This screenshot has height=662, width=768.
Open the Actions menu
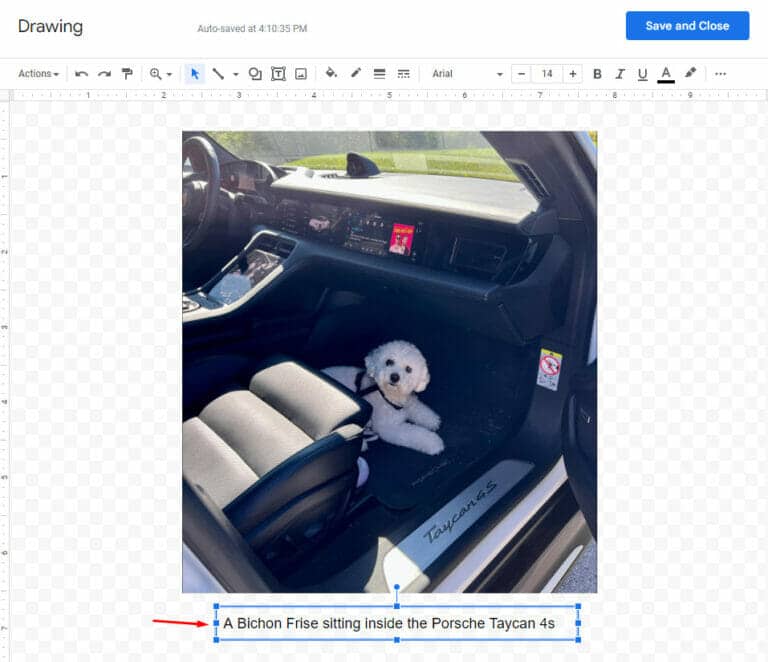tap(38, 74)
